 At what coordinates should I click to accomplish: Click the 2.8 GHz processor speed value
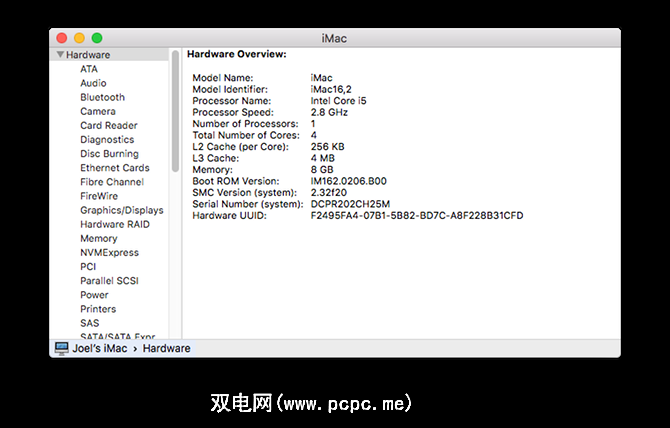[329, 112]
